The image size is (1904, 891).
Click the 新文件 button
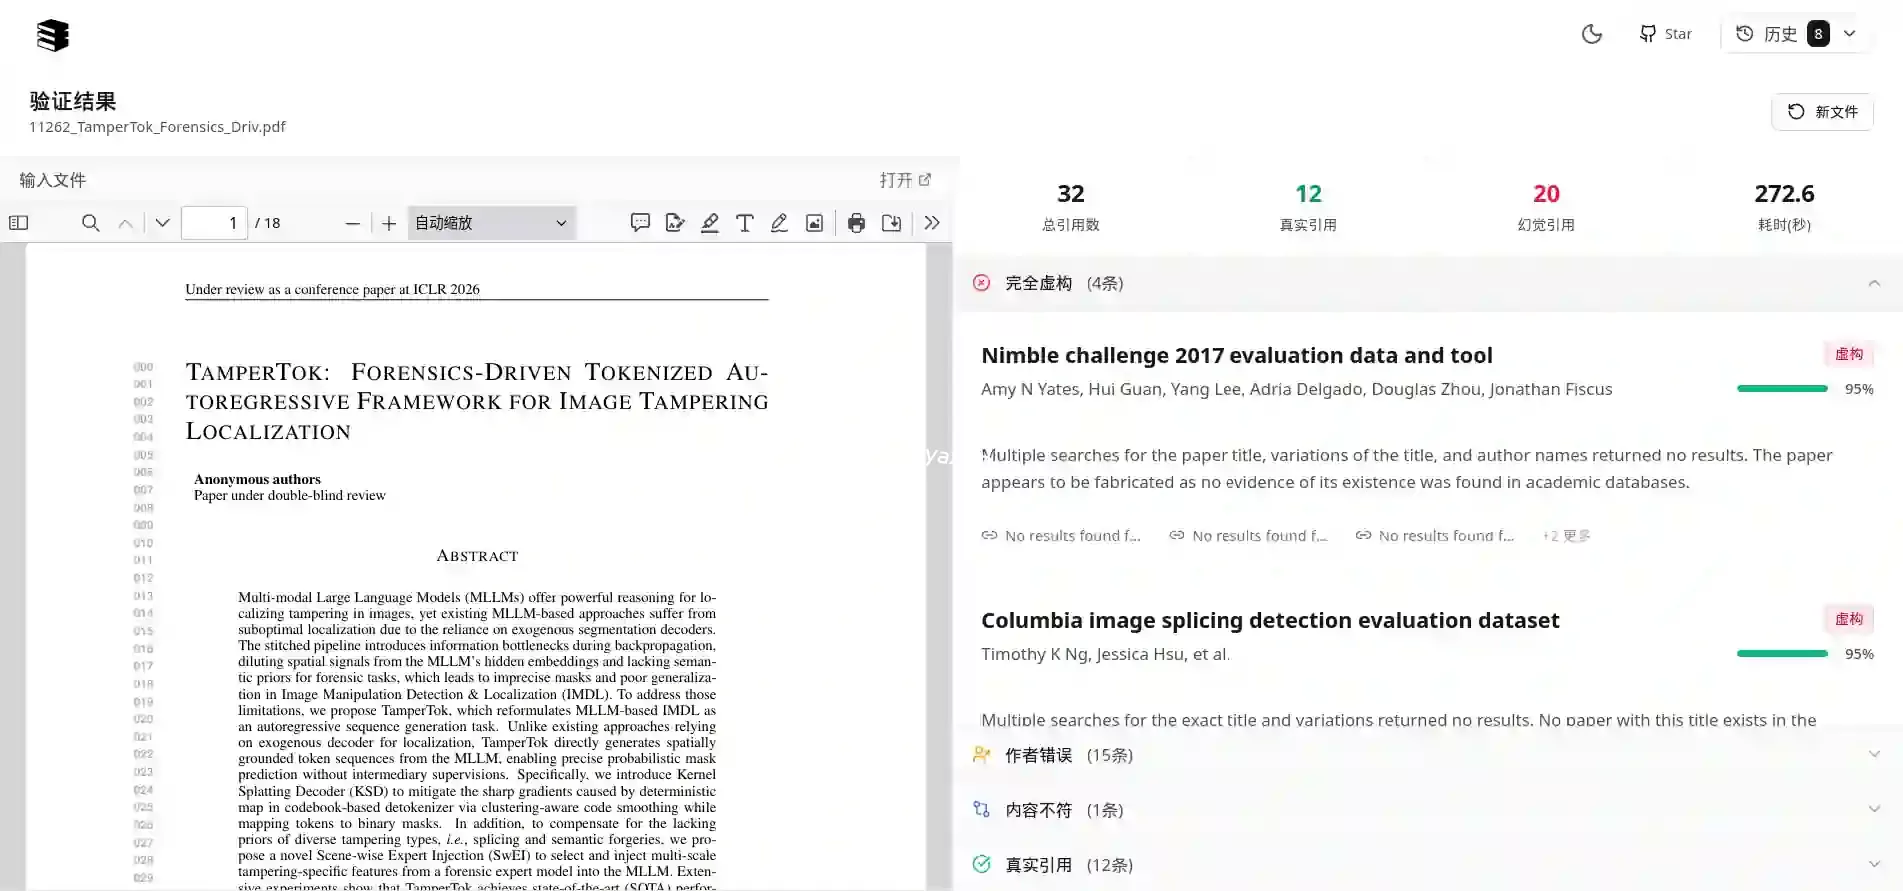pyautogui.click(x=1822, y=112)
